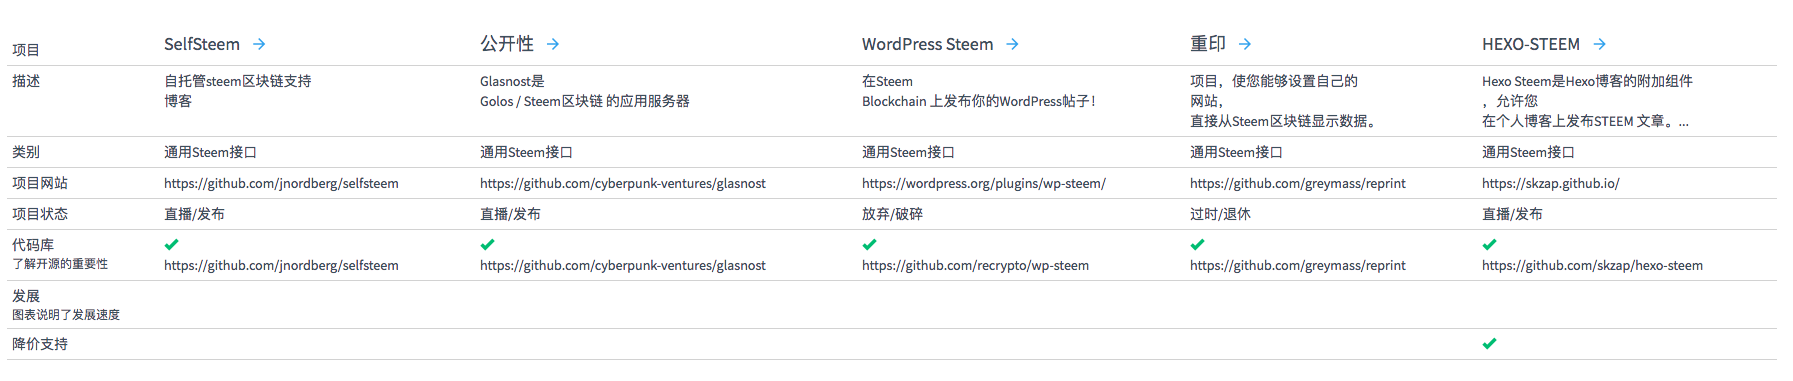Click the arrow icon next to HEXO-STEEM
1793x381 pixels.
(1599, 44)
